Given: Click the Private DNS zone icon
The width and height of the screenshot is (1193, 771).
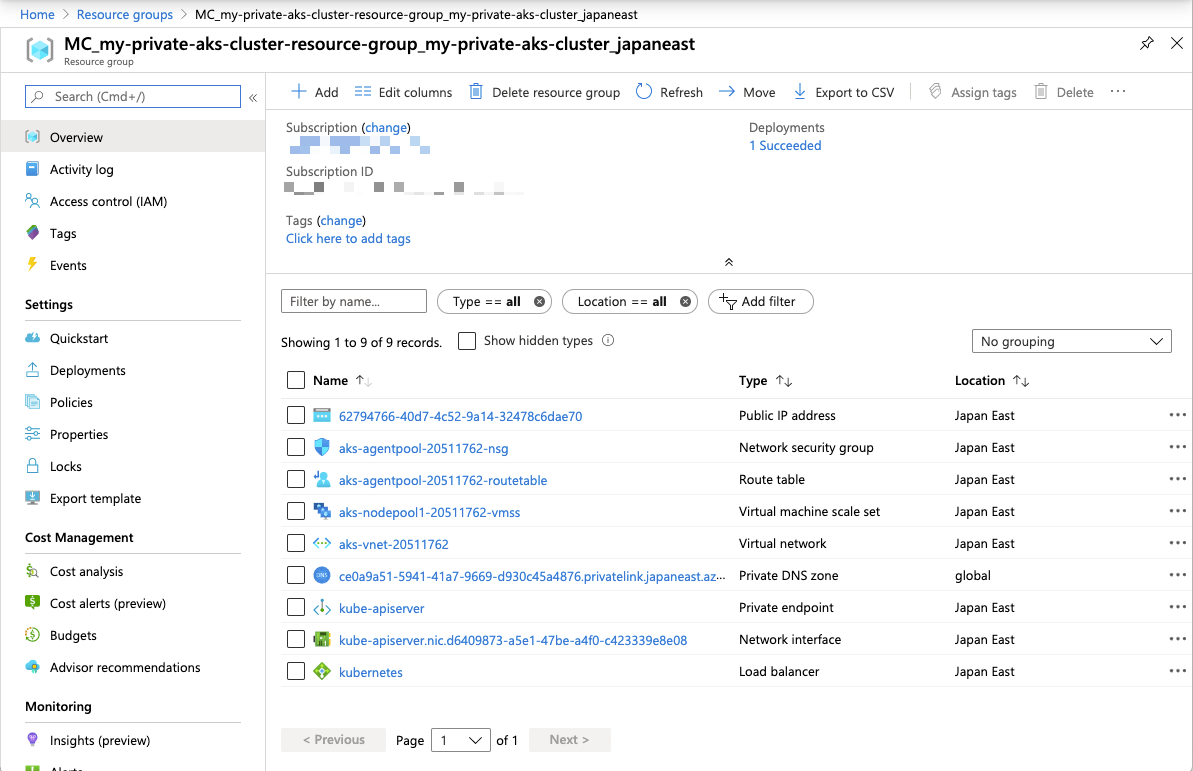Looking at the screenshot, I should click(322, 575).
